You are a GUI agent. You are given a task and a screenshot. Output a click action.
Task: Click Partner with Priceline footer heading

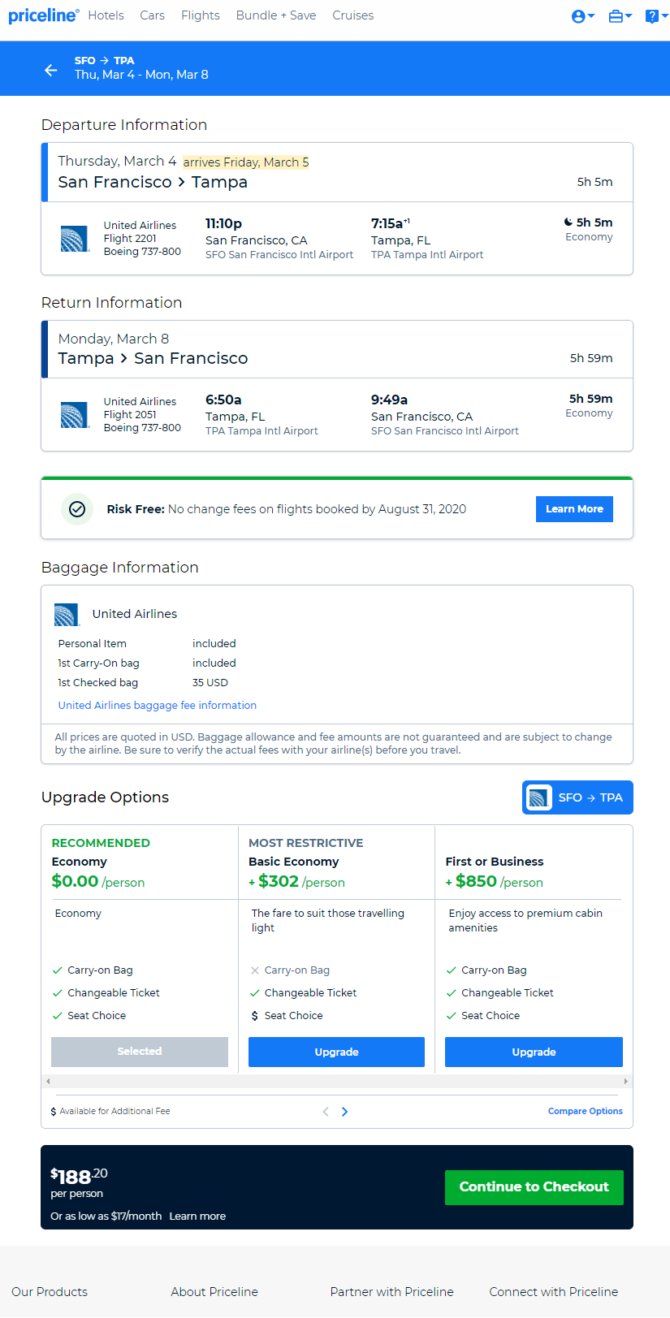[392, 1291]
